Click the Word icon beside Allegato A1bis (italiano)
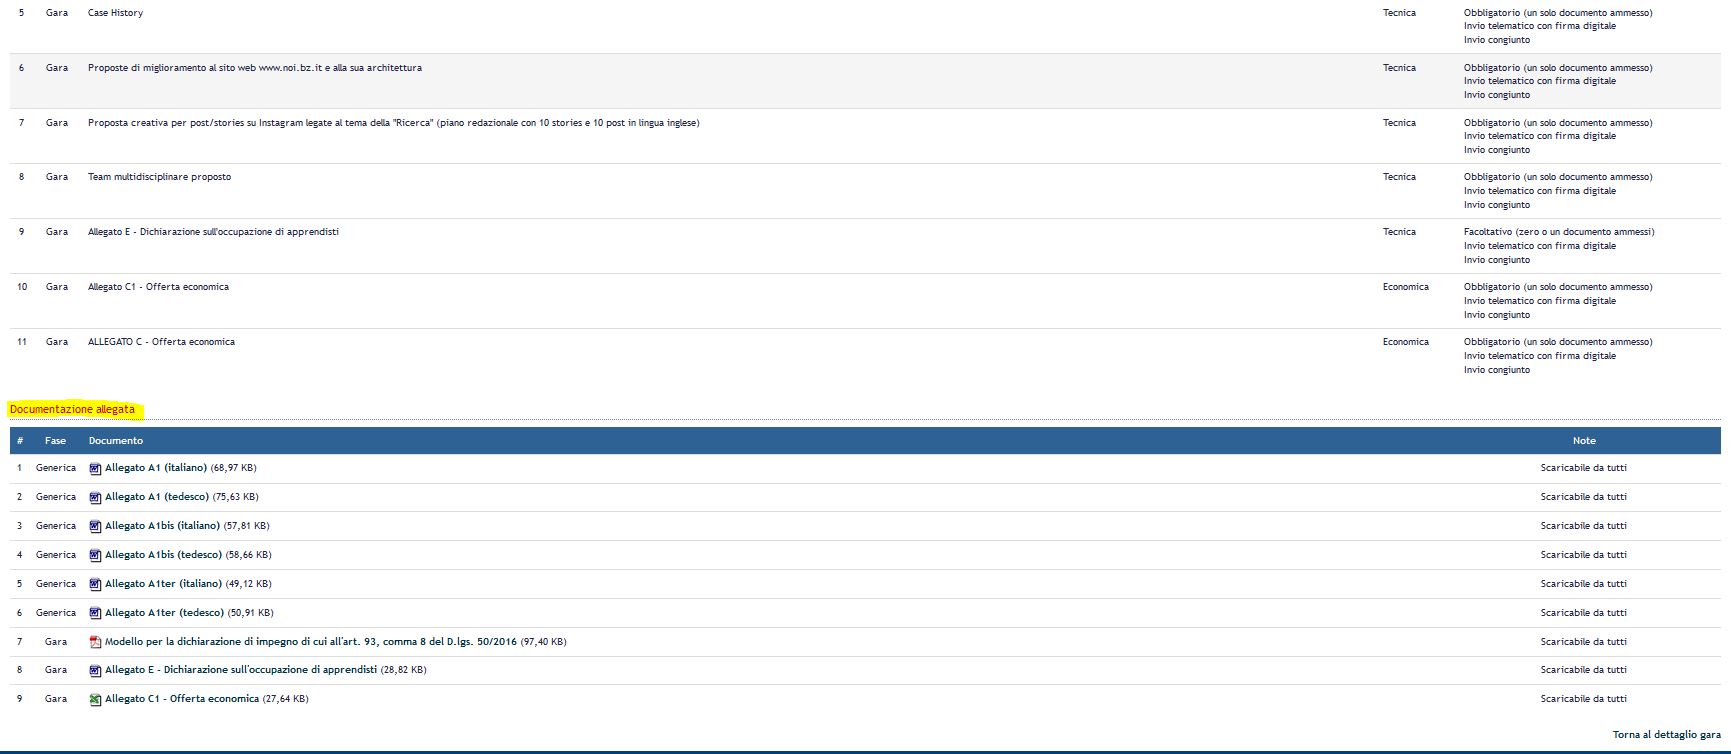The image size is (1731, 754). coord(95,526)
